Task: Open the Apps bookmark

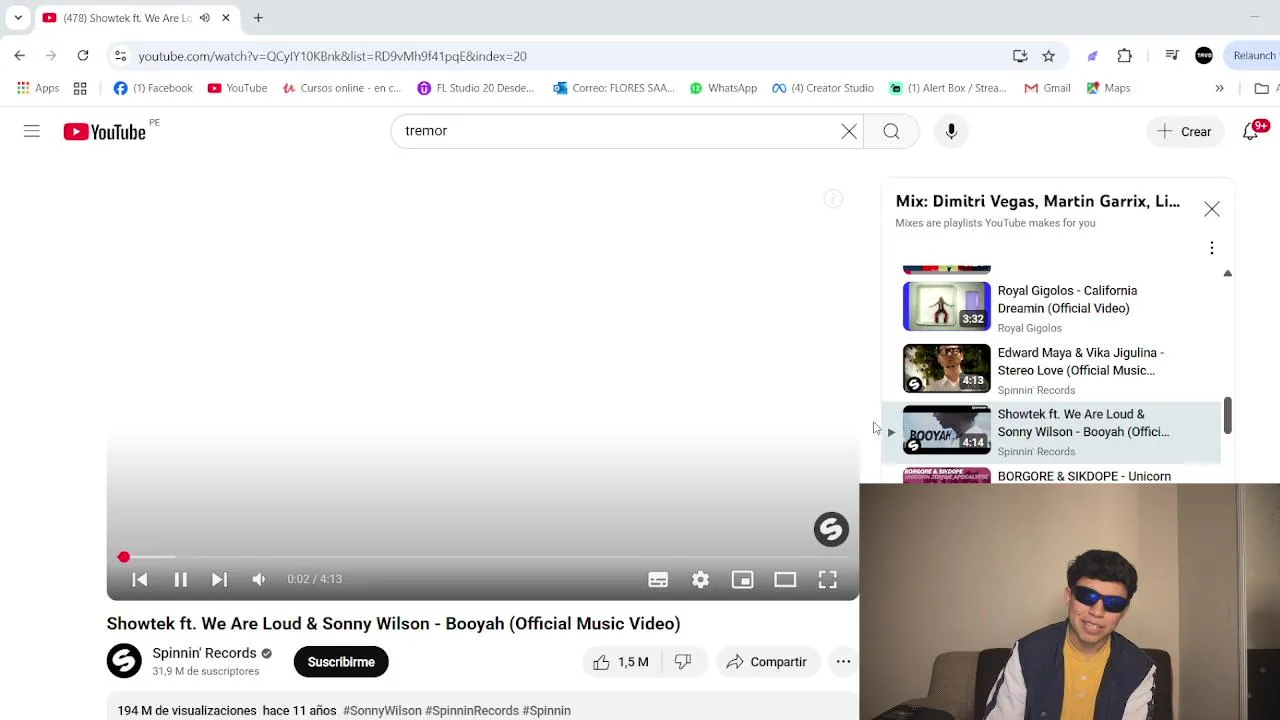Action: click(38, 88)
